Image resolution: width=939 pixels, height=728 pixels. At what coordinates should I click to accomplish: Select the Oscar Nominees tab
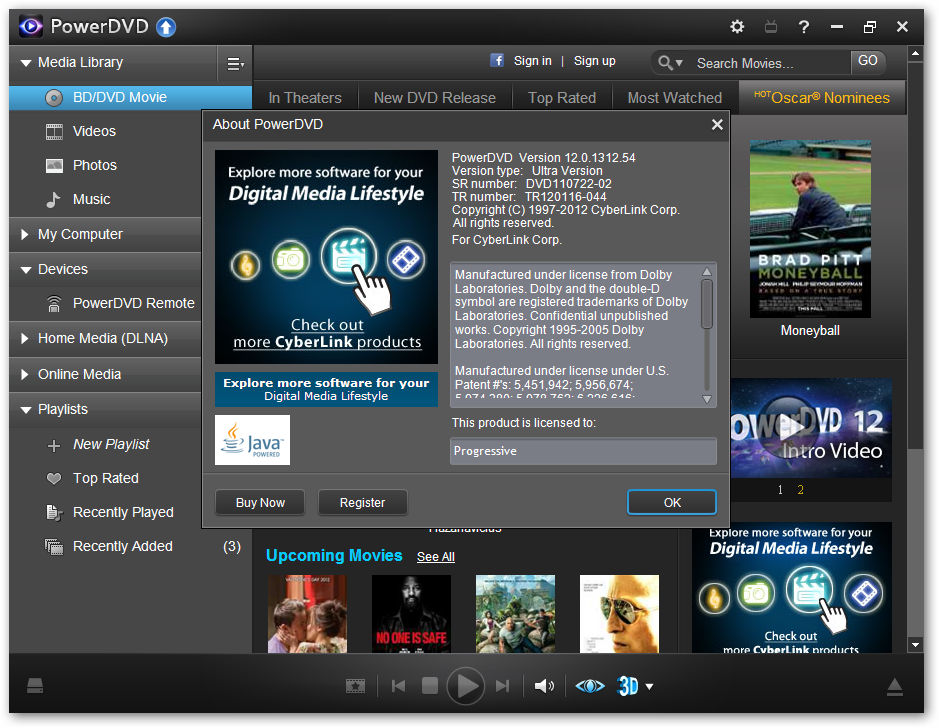click(x=822, y=98)
